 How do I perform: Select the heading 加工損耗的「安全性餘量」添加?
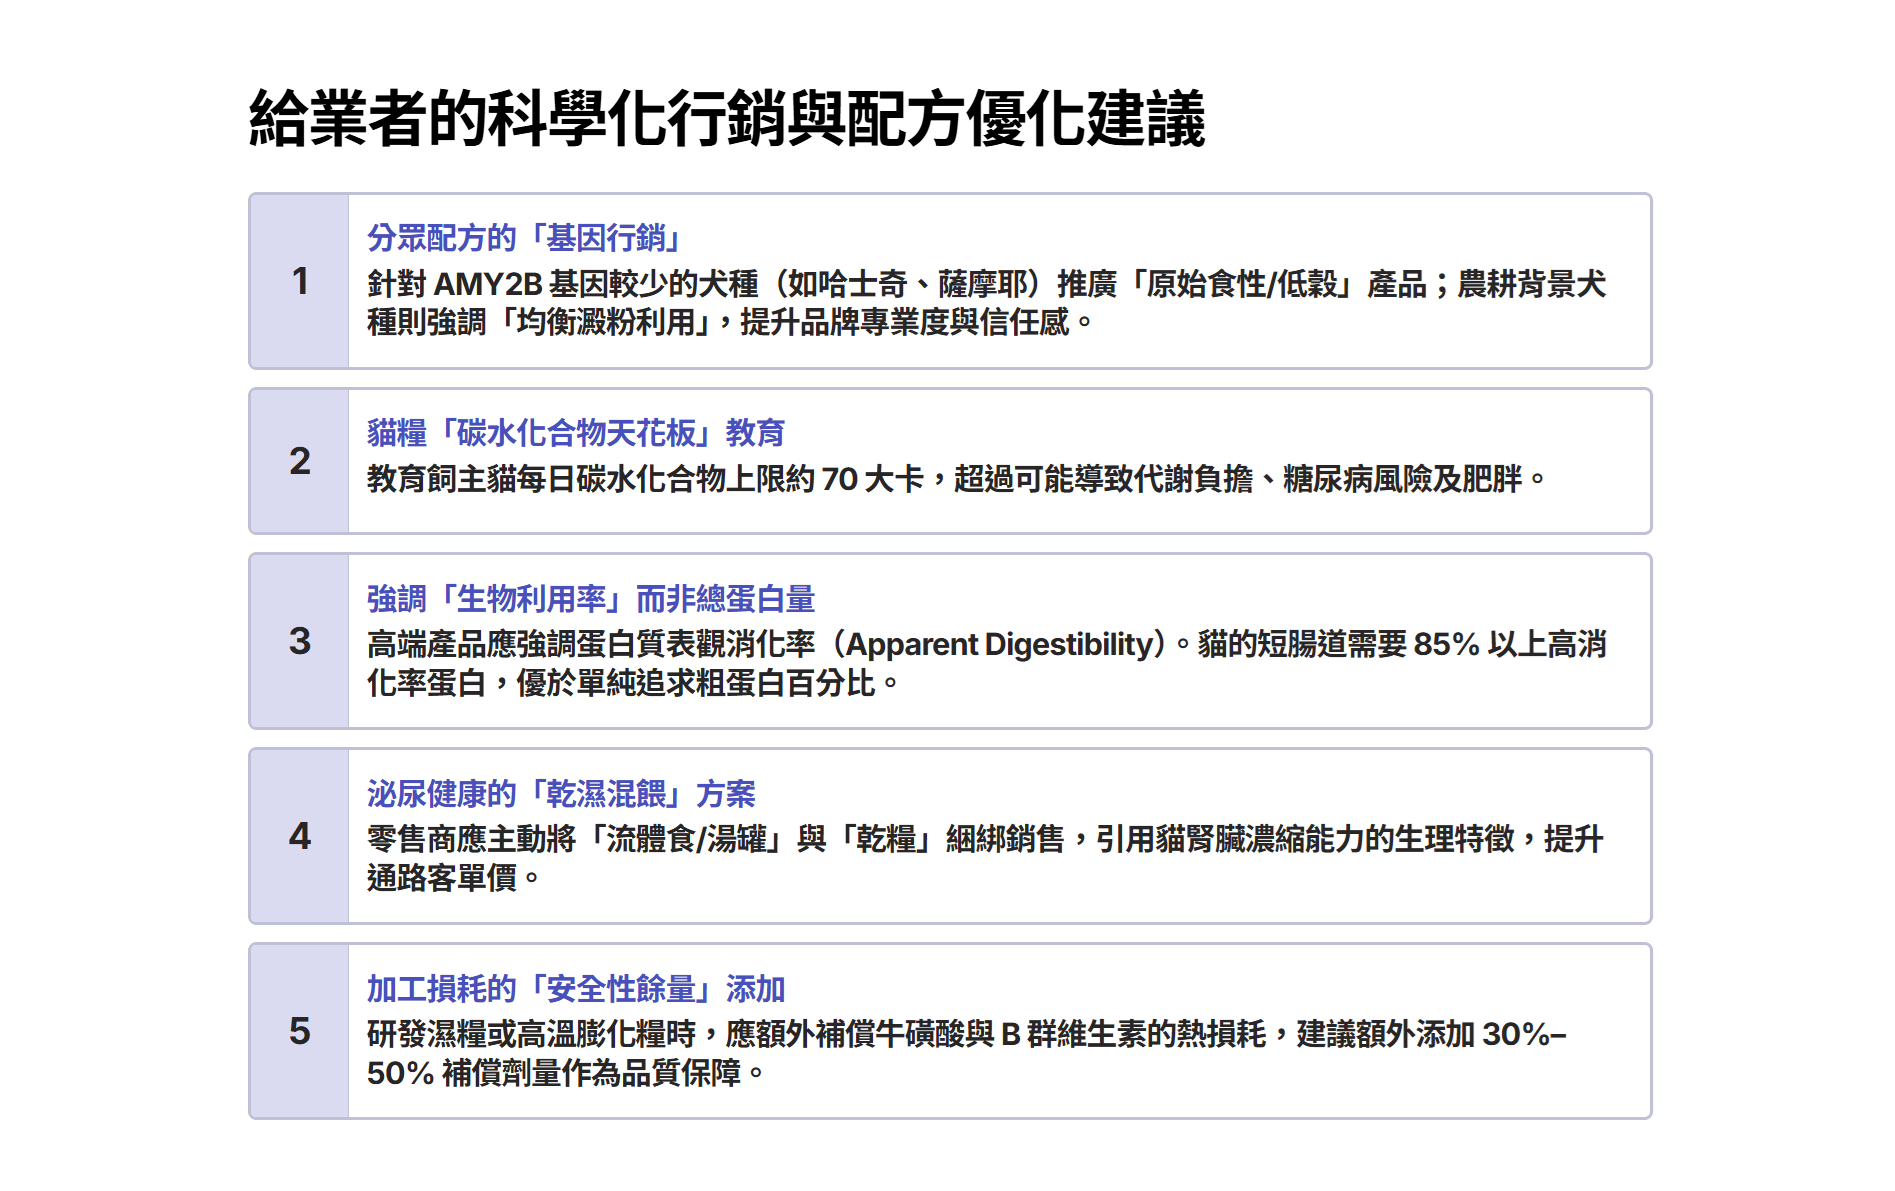click(575, 989)
